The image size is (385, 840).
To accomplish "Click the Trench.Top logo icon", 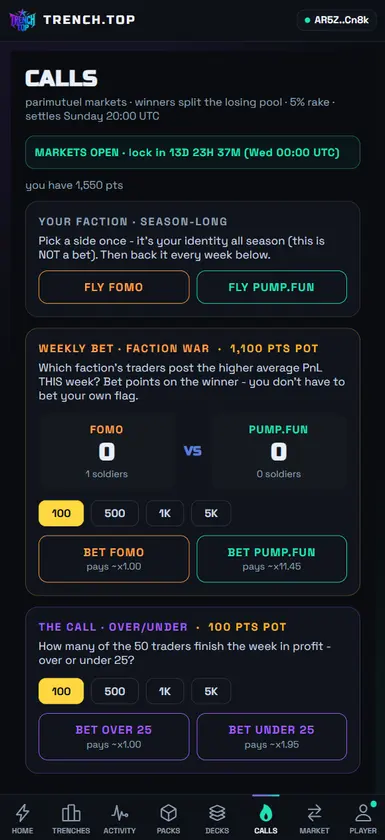I will tap(22, 20).
